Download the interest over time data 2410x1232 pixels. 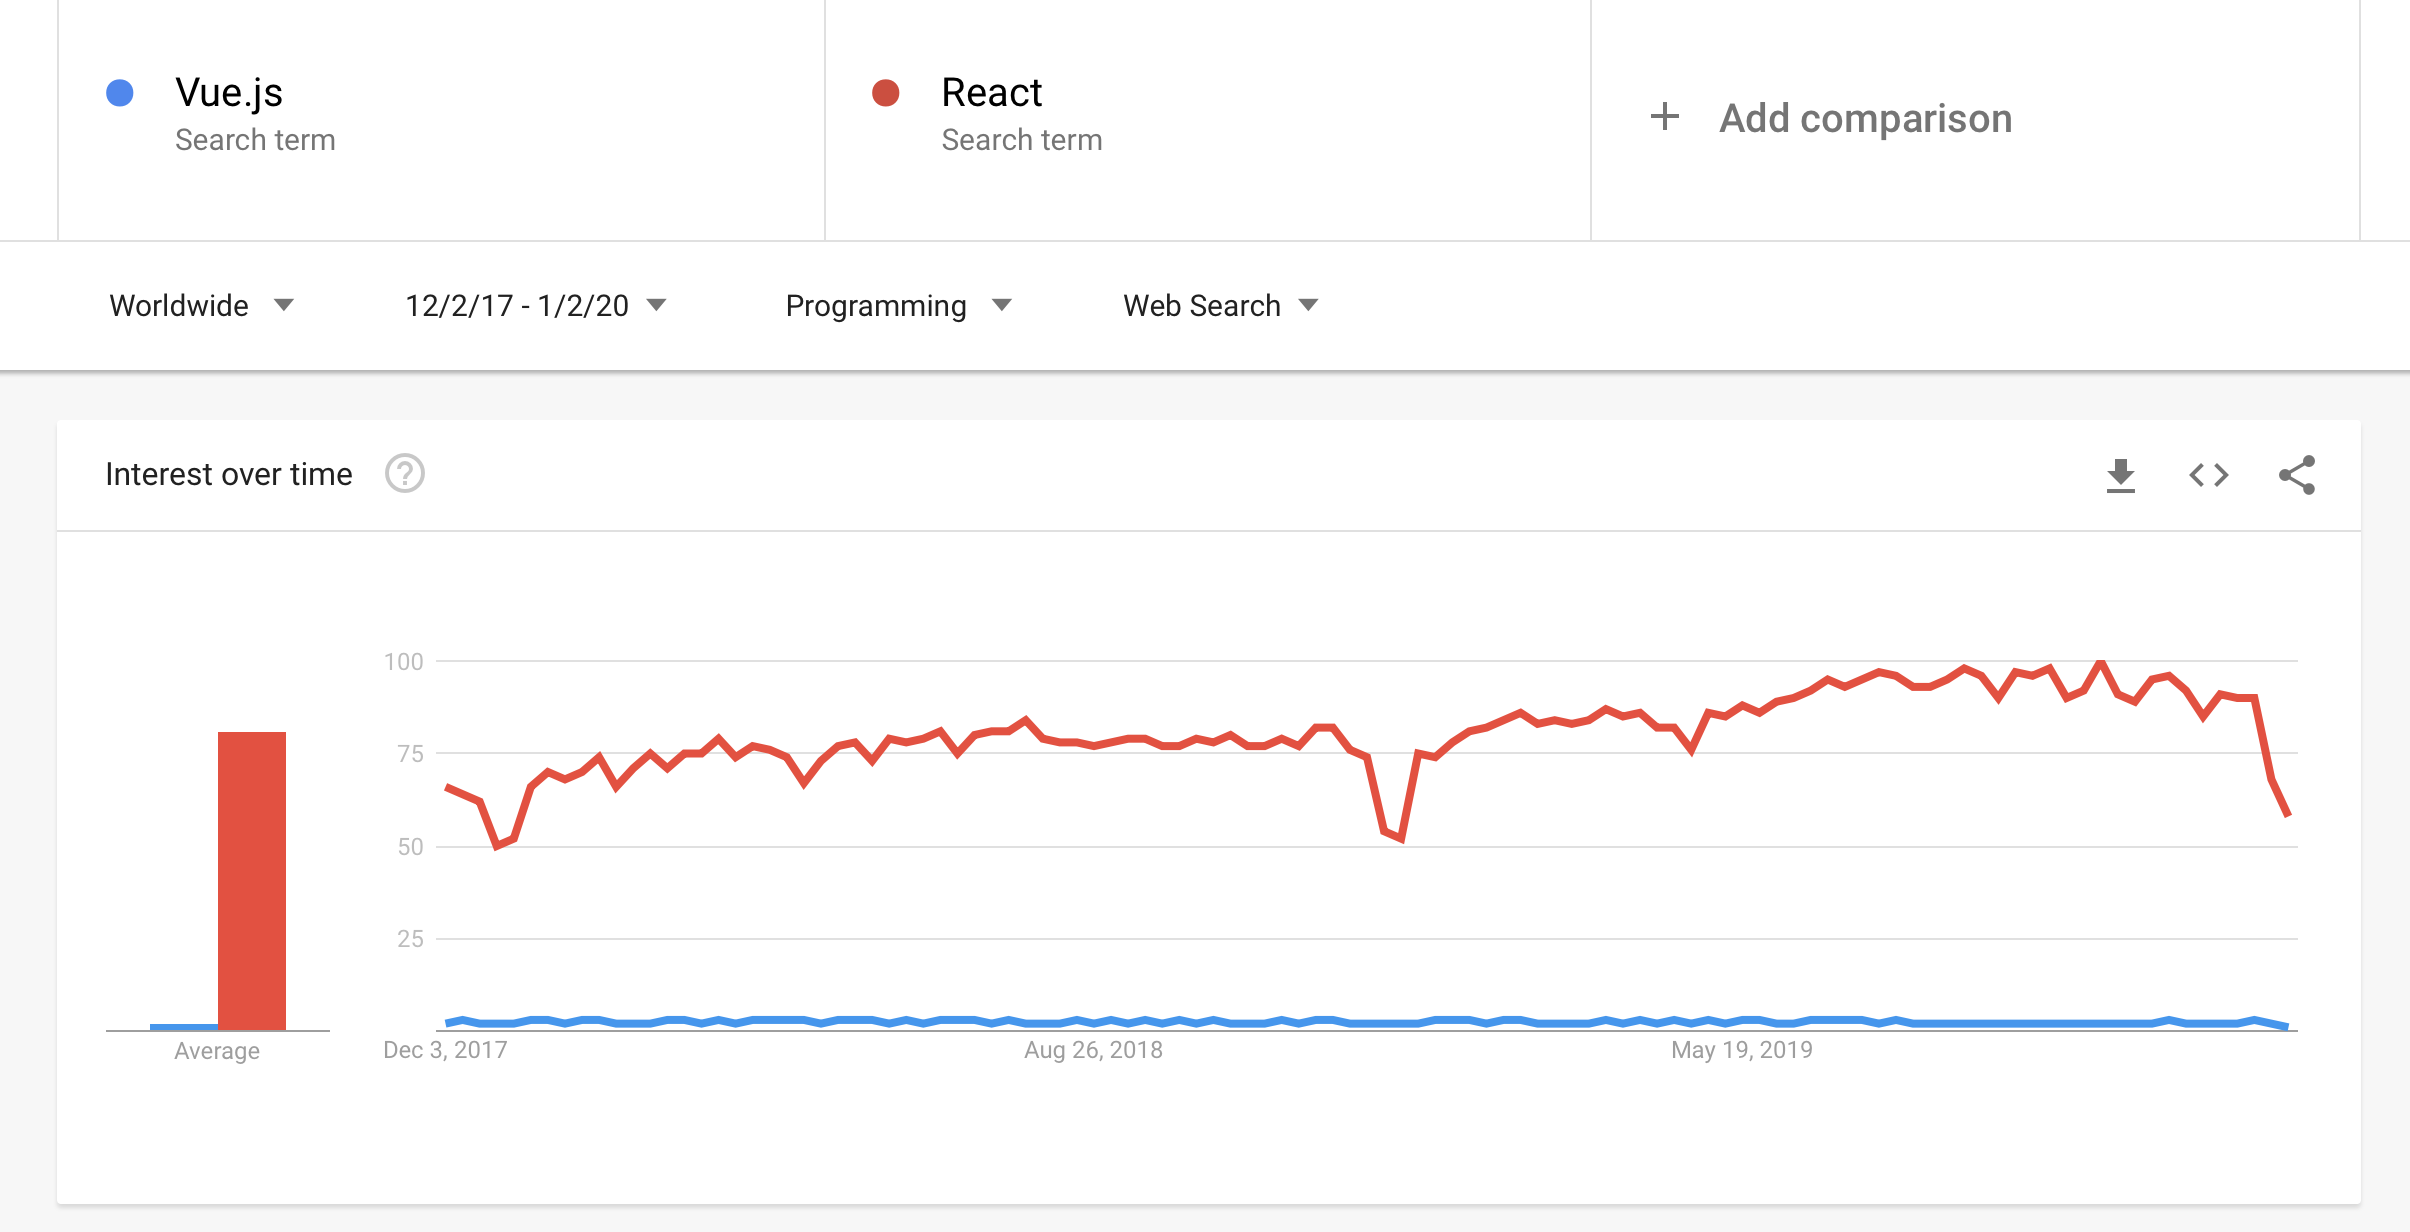[x=2120, y=475]
